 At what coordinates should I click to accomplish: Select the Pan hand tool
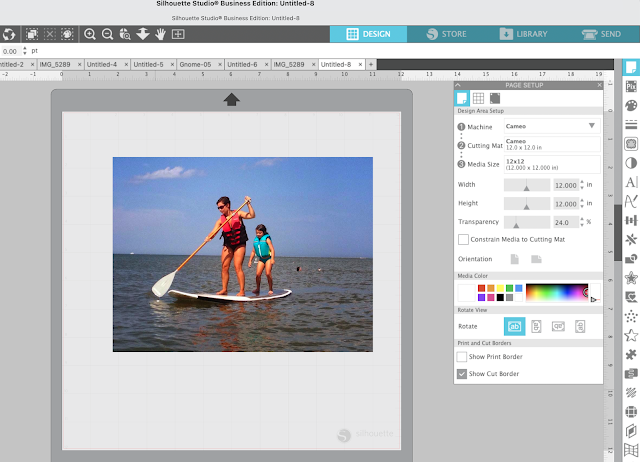click(x=160, y=34)
